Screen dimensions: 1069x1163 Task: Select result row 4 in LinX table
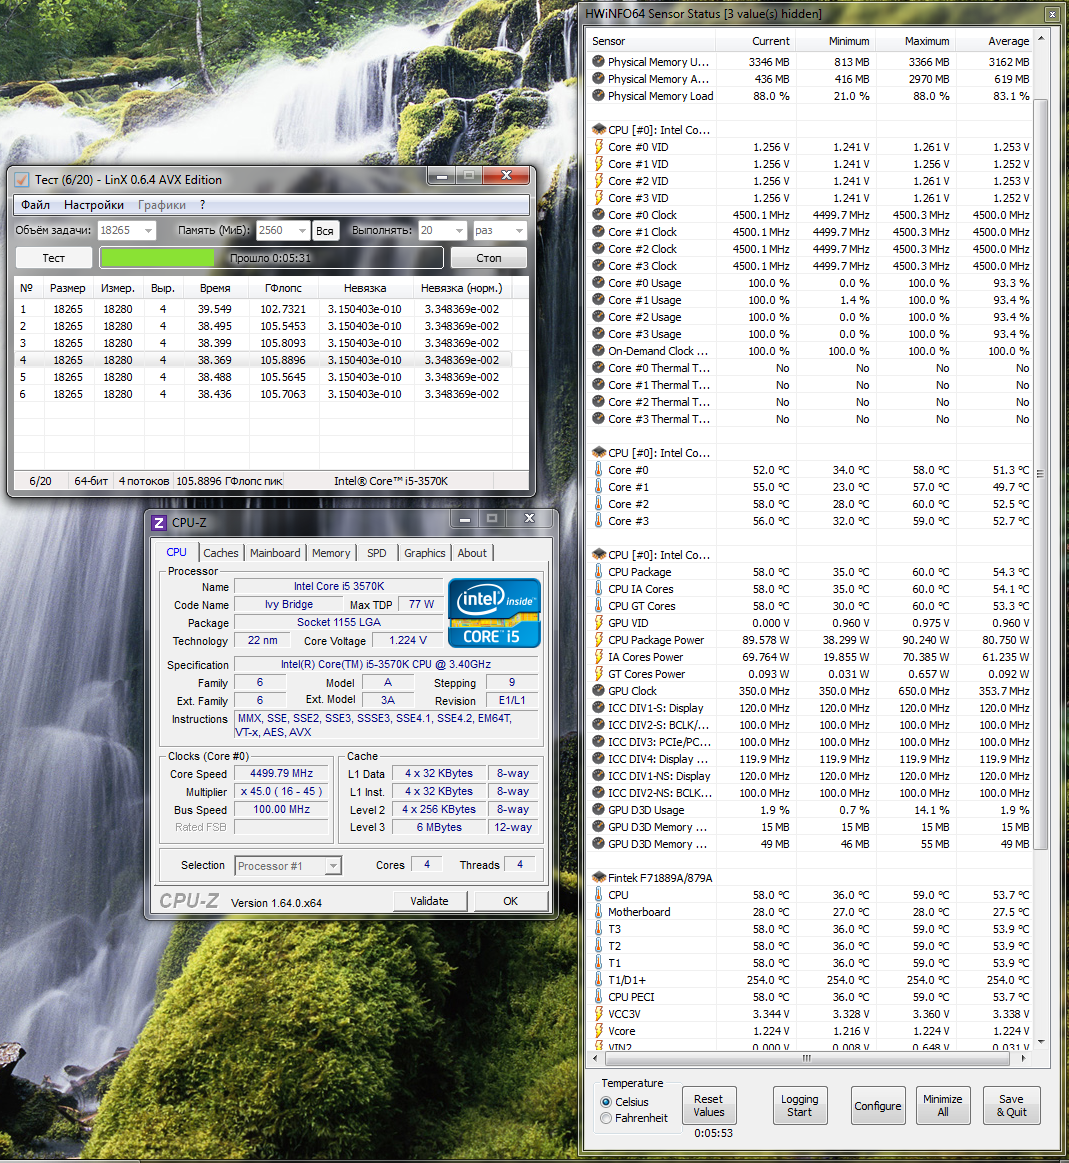tap(263, 360)
